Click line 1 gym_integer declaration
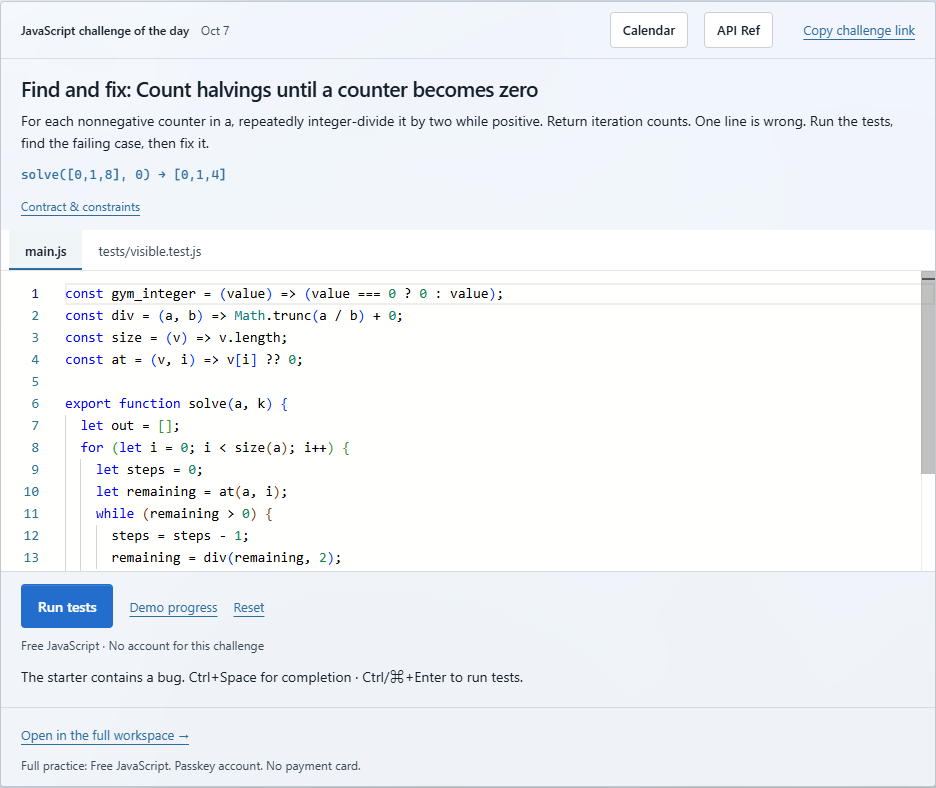The width and height of the screenshot is (936, 788). (284, 294)
